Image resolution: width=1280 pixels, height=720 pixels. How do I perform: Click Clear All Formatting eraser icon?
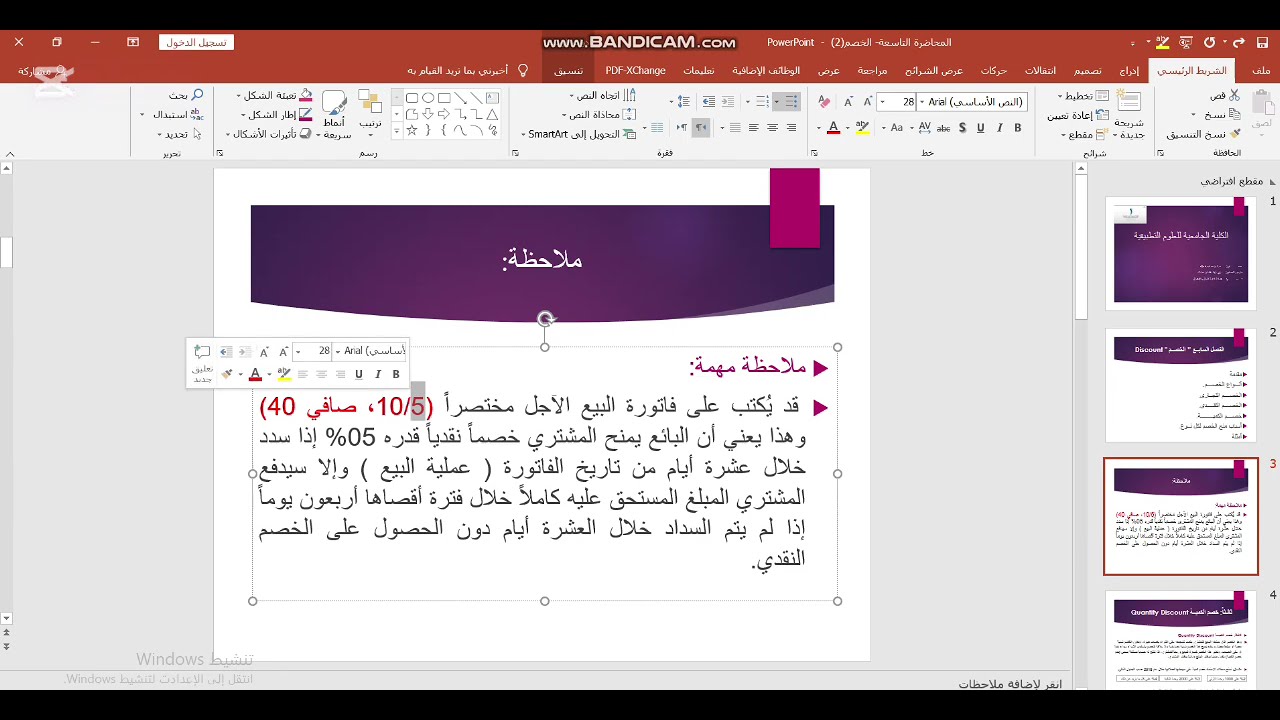(x=824, y=102)
